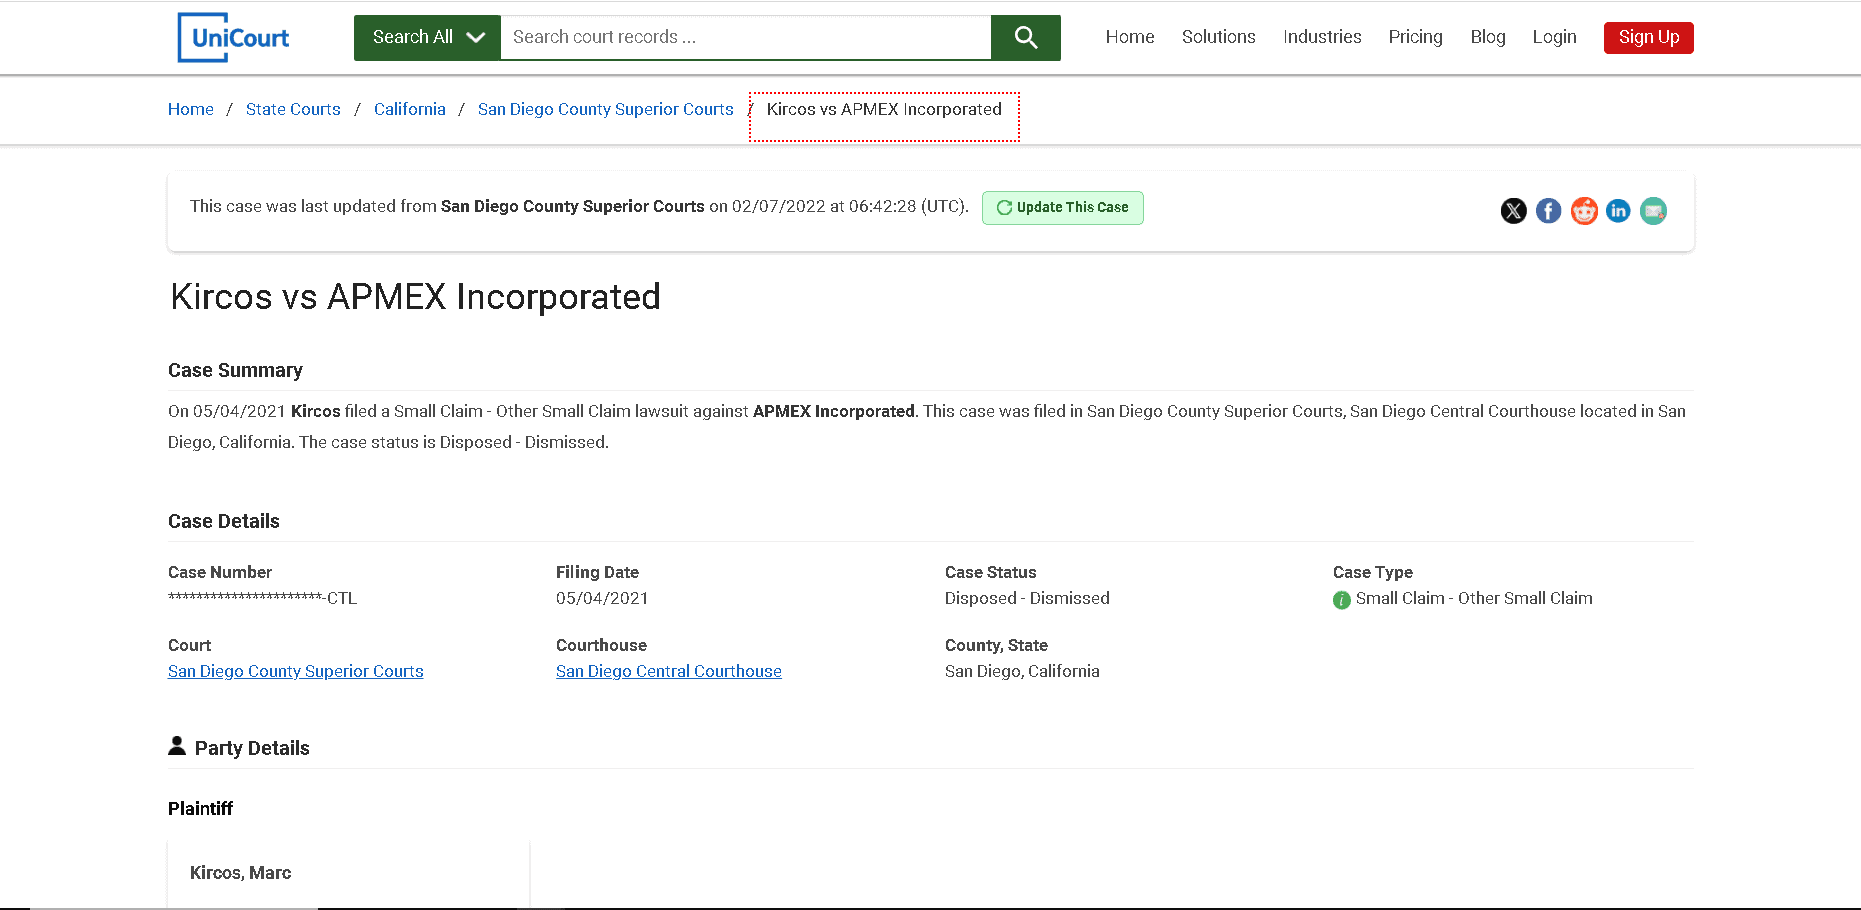Click the Kircos vs APMEX Incorporated page heading
Screen dimensions: 1861x910
point(416,297)
